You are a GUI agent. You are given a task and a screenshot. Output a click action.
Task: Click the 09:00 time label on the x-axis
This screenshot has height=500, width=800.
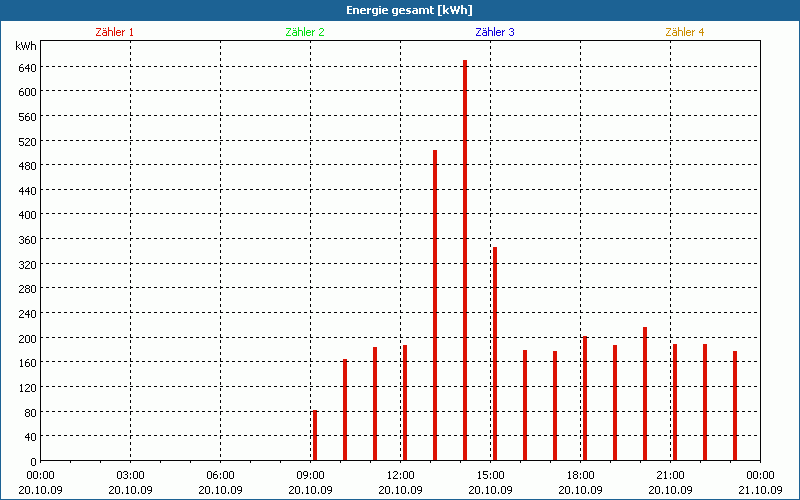pos(311,476)
